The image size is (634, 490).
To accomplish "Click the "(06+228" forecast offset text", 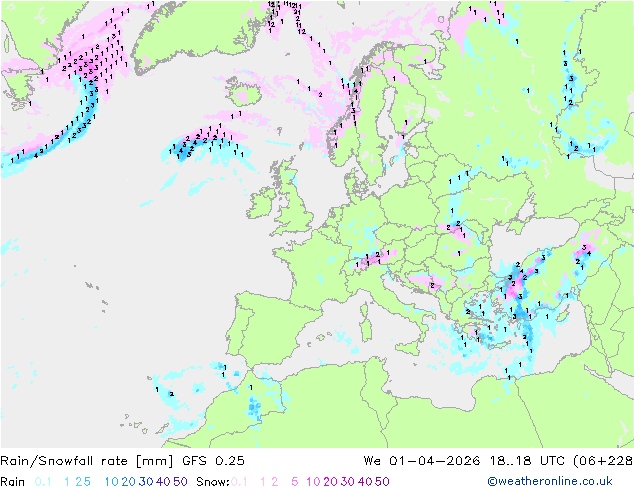I will pos(603,461).
